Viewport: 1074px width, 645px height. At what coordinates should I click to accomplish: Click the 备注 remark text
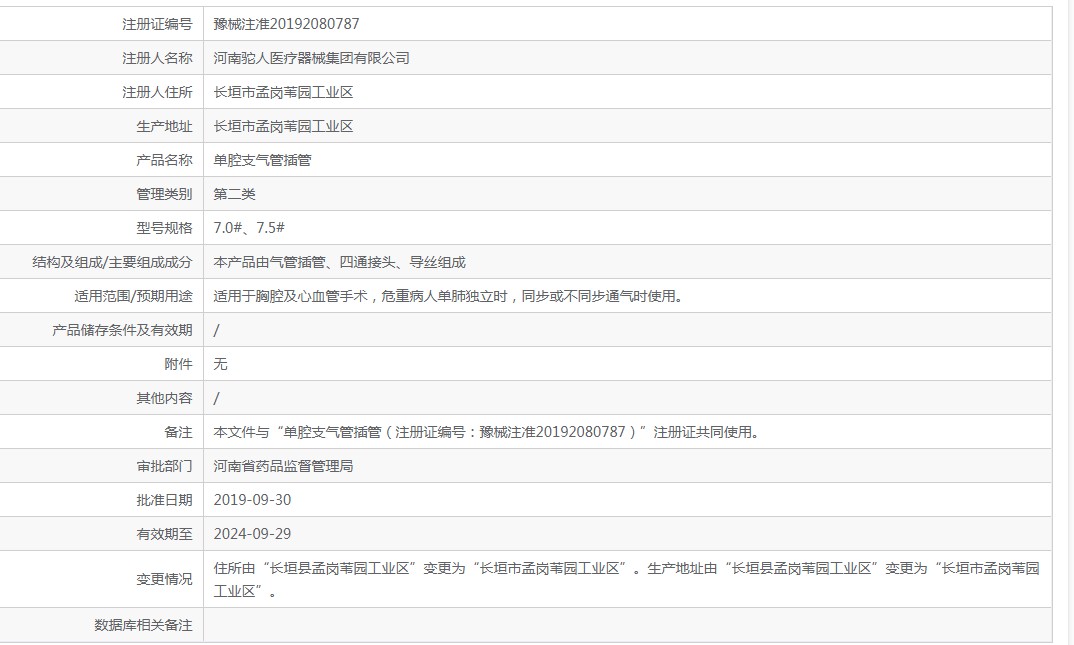[x=486, y=432]
